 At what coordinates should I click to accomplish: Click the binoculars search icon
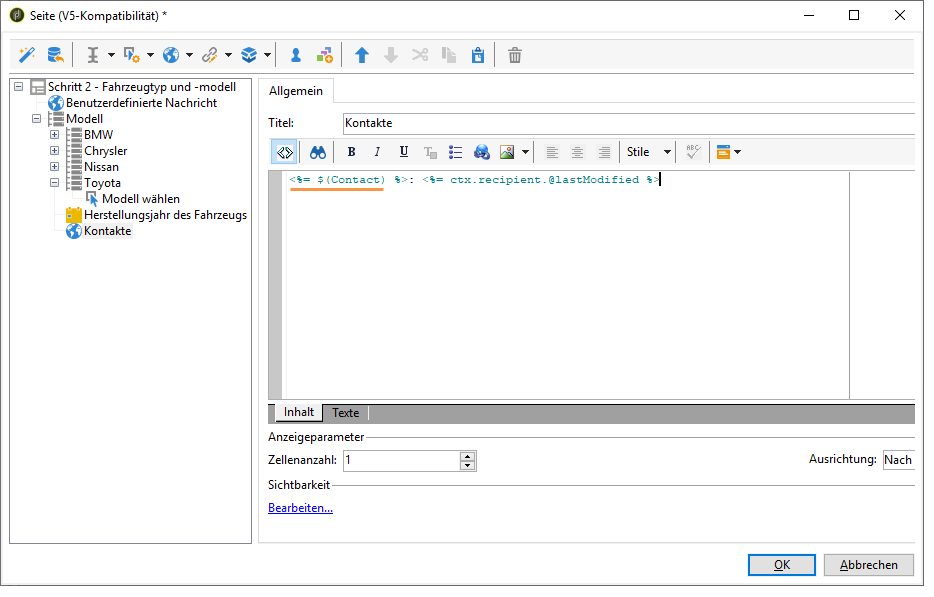pyautogui.click(x=317, y=153)
